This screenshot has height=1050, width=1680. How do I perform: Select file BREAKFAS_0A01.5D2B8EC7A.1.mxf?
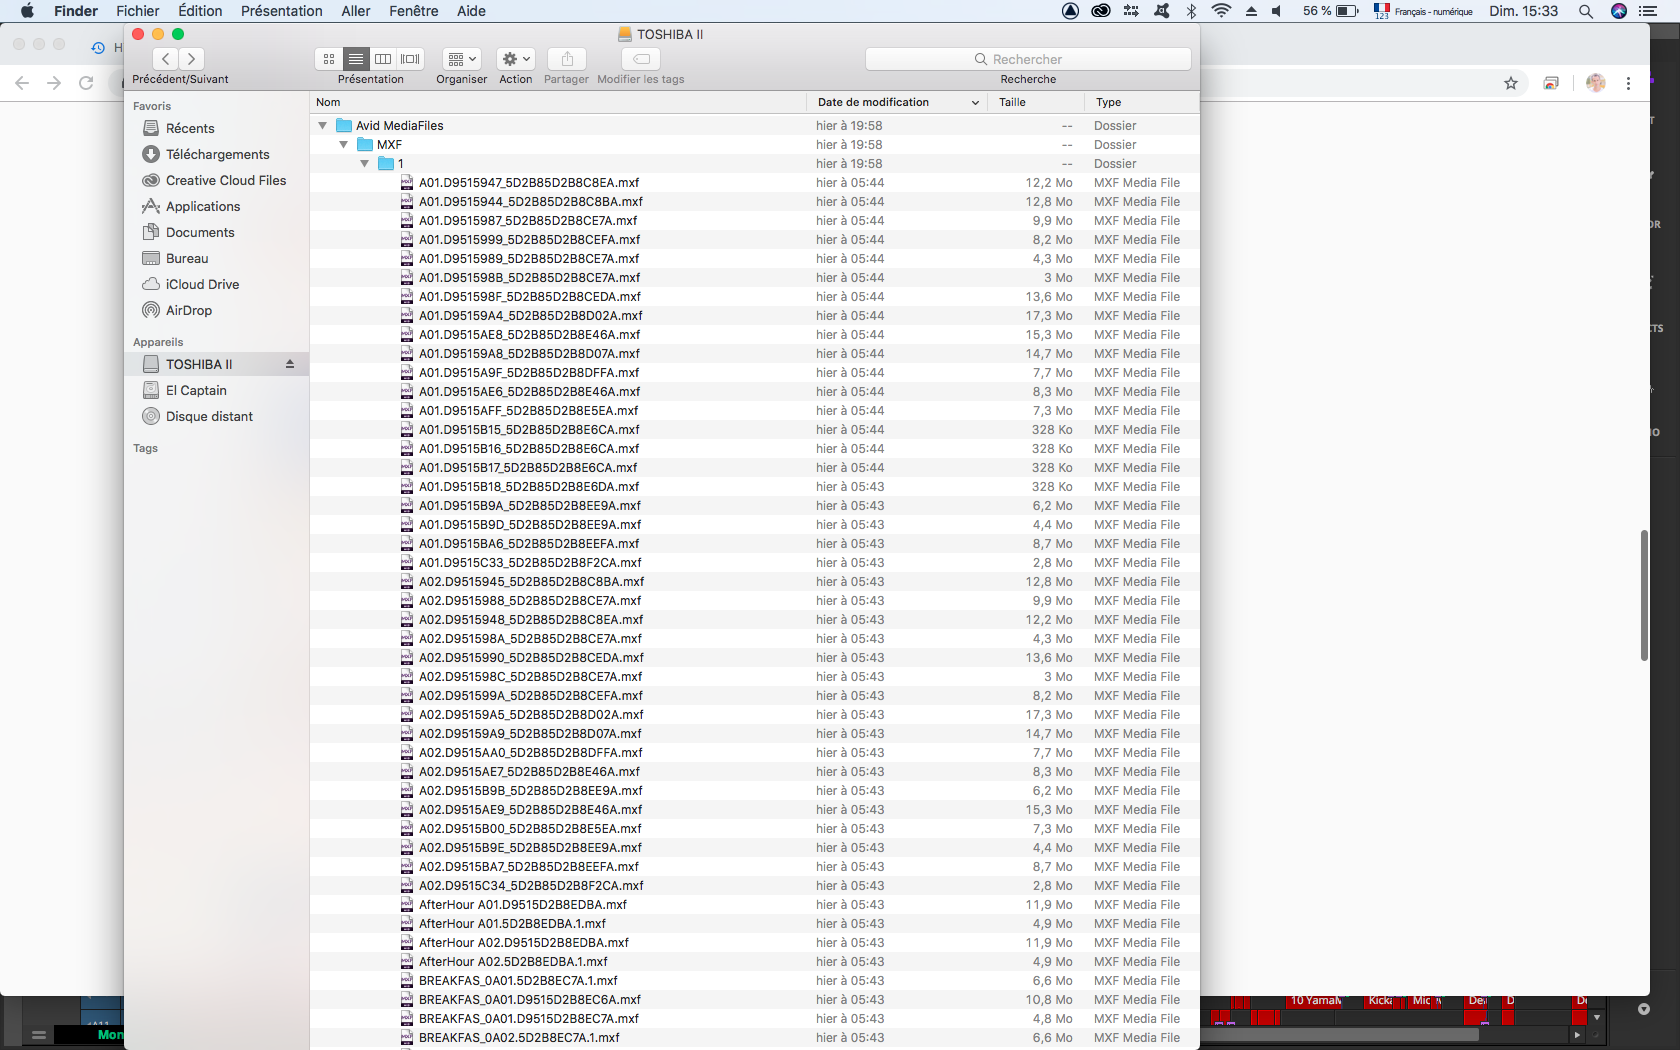[755, 981]
